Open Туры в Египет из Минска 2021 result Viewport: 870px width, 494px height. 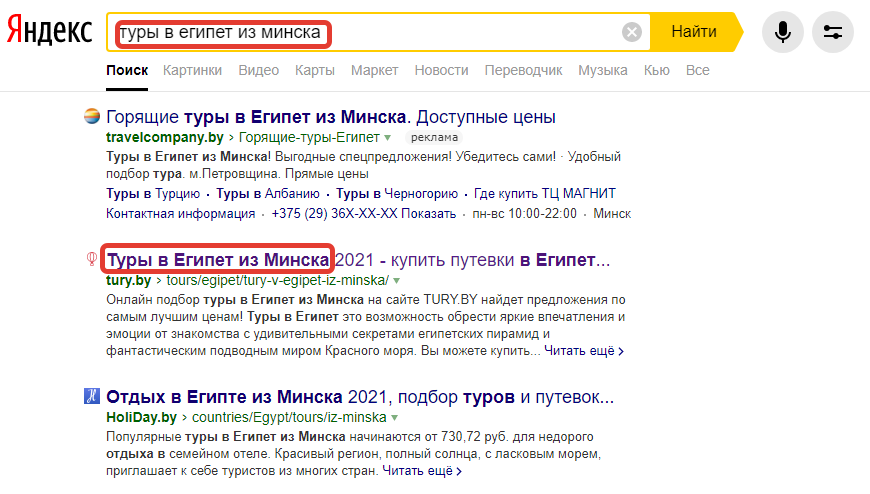[x=358, y=260]
